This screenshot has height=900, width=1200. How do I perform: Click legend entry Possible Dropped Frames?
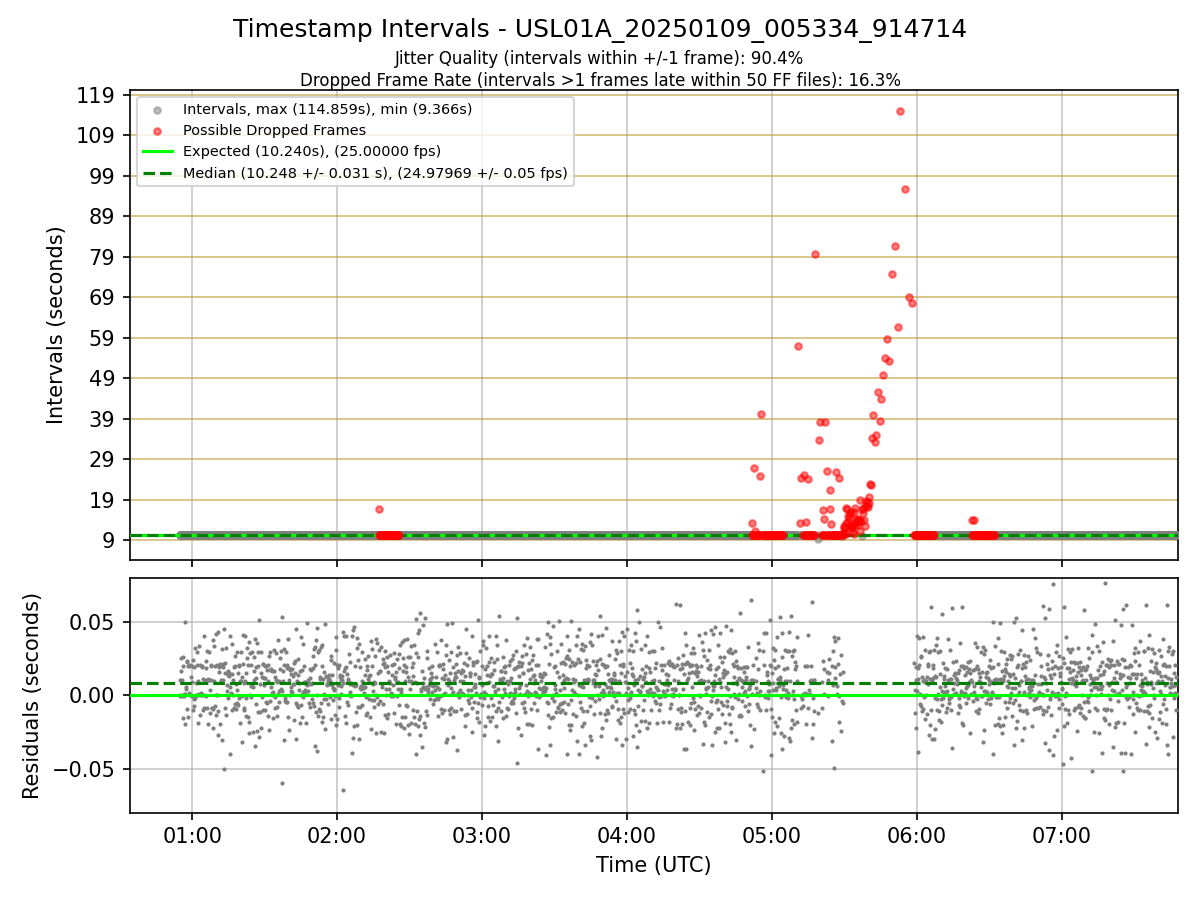click(274, 130)
